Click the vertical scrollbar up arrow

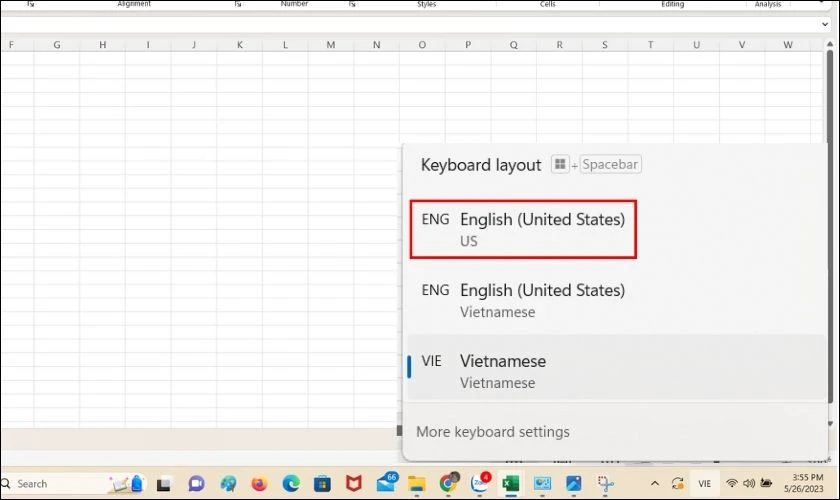point(831,45)
